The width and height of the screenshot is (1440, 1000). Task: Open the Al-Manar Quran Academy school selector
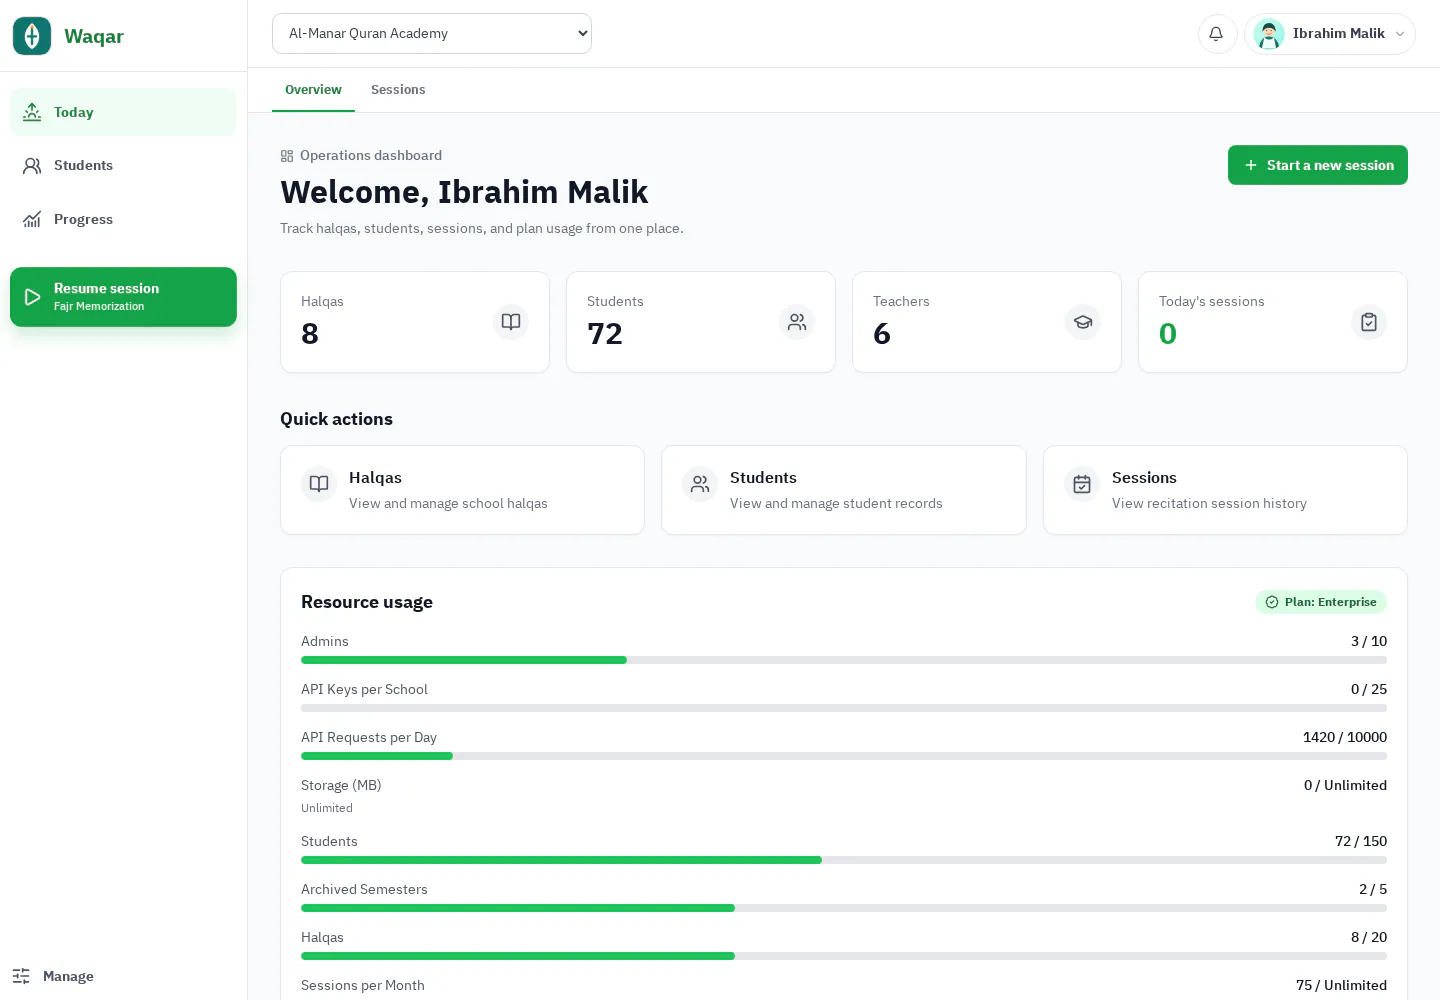pos(432,33)
